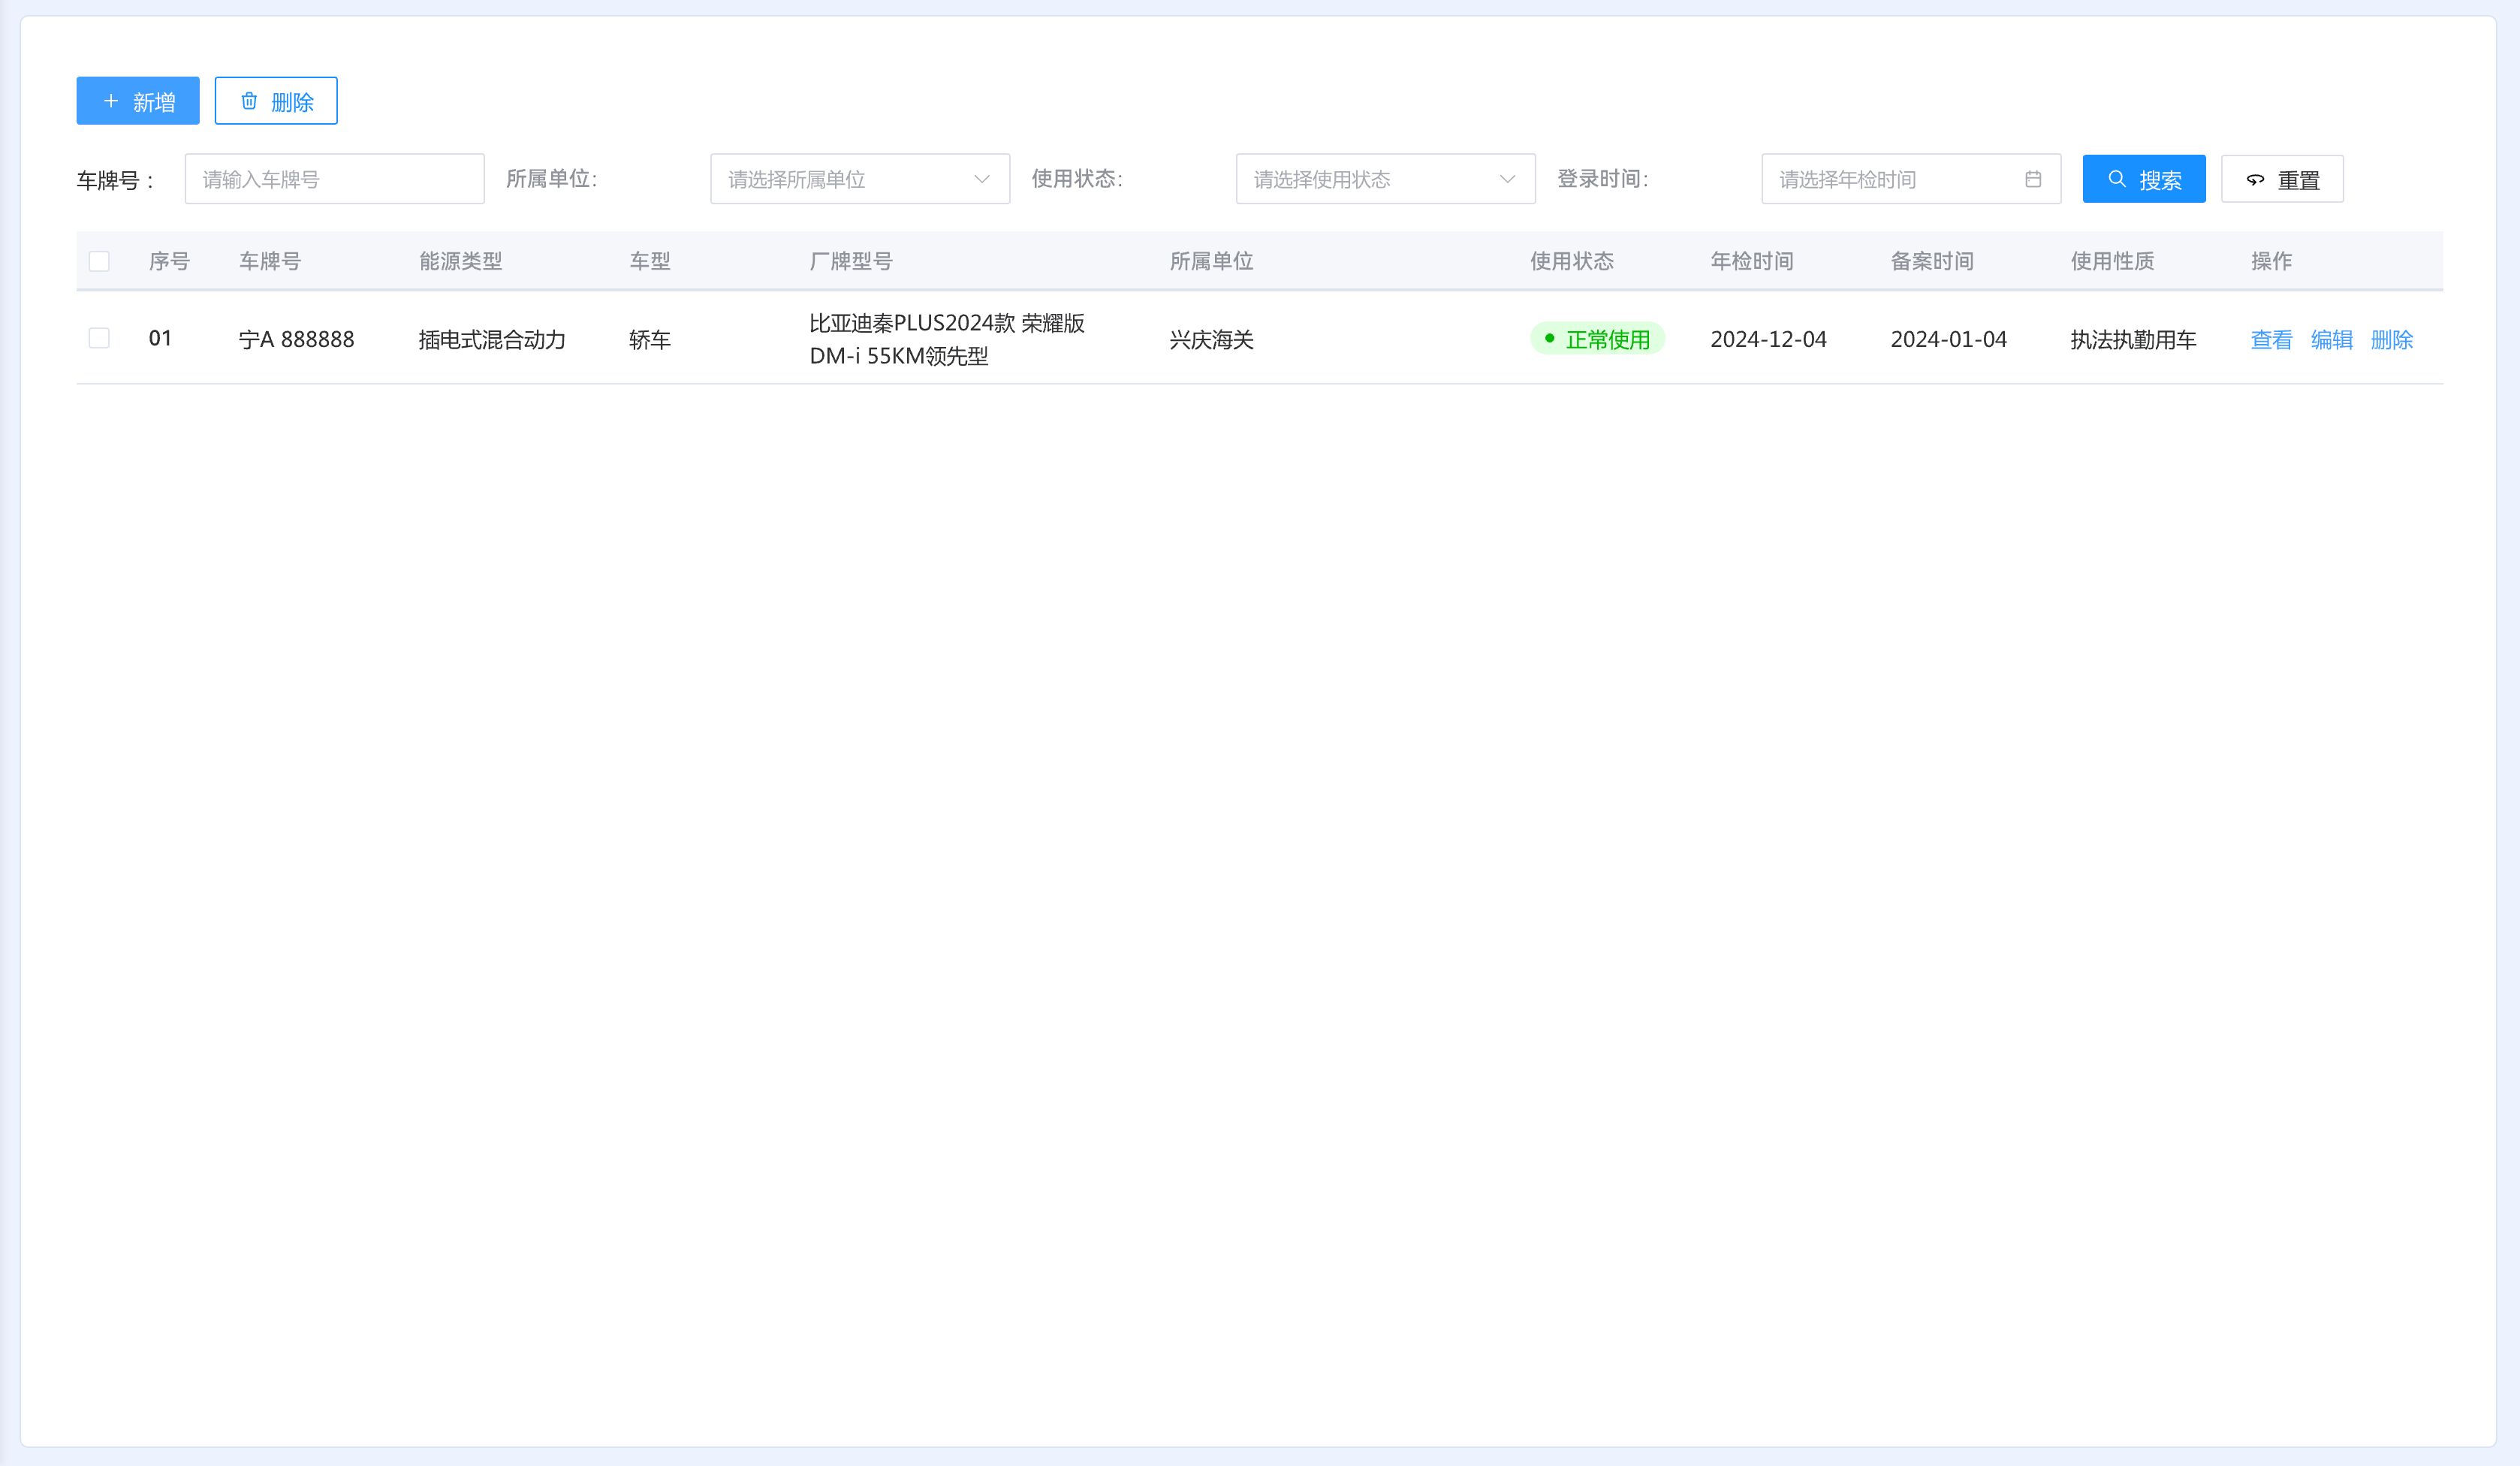
Task: Toggle the select-all checkbox in table header
Action: 99,261
